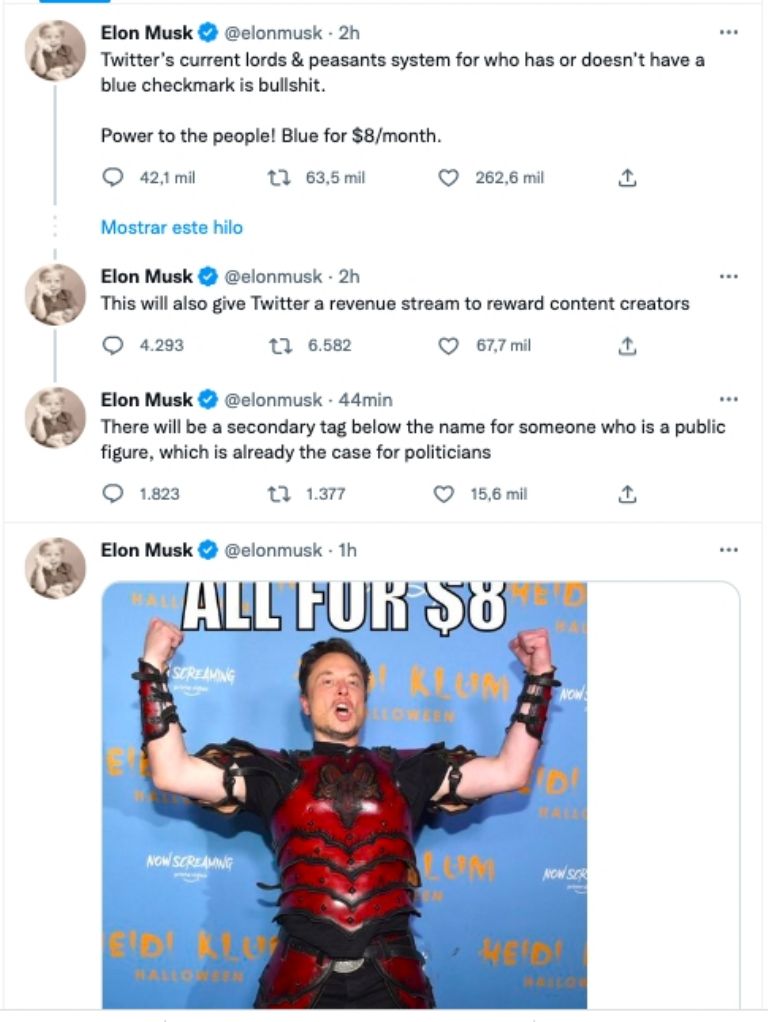Open more options on the 44min tweet
The height and width of the screenshot is (1022, 768).
[729, 399]
